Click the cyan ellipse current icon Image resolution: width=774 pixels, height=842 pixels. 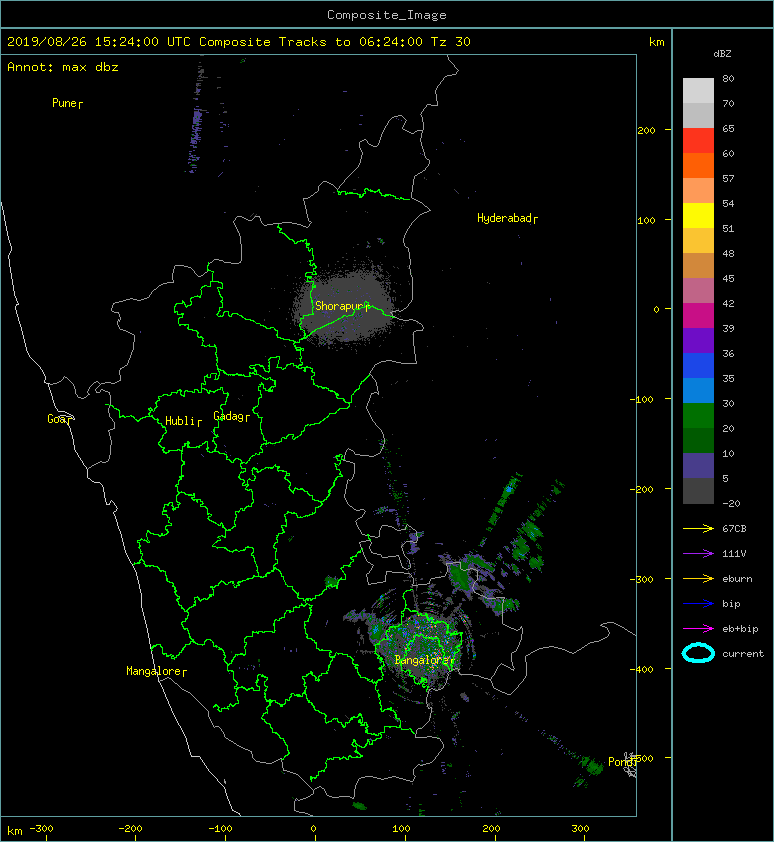698,653
